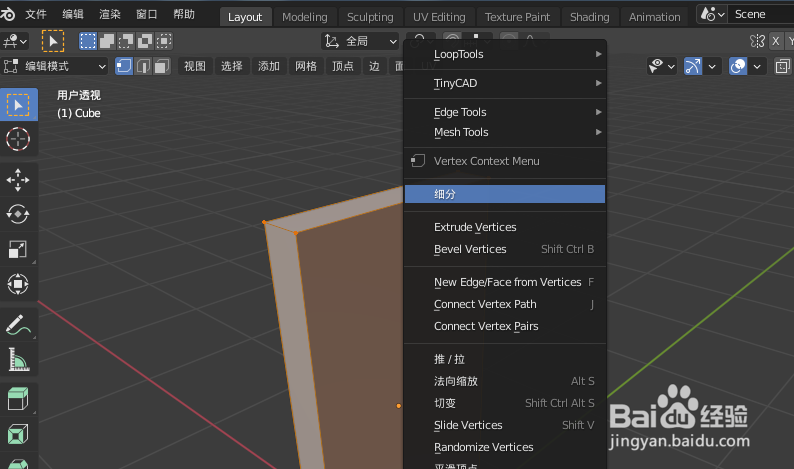Expand the Edge Tools submenu

click(x=504, y=112)
